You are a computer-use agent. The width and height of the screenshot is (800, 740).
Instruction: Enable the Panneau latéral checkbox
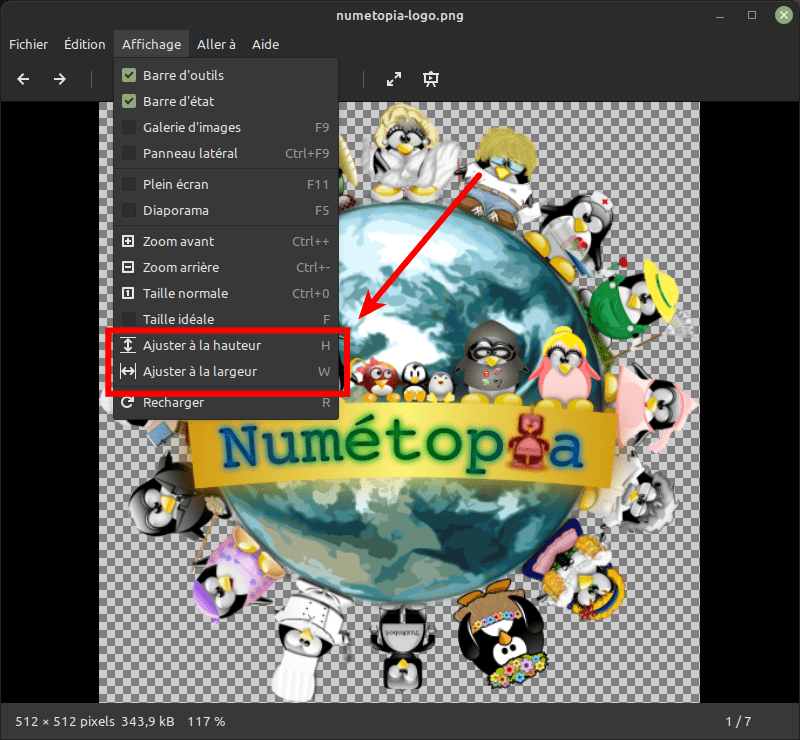[x=129, y=154]
